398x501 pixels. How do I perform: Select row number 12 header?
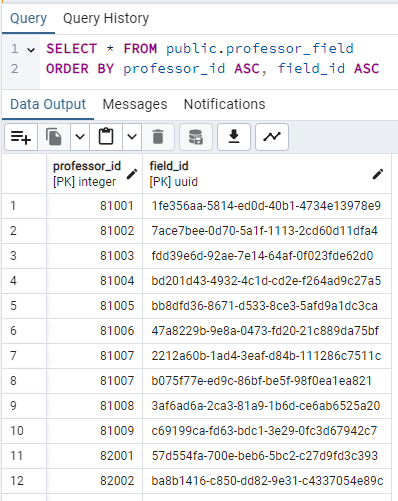(24, 481)
